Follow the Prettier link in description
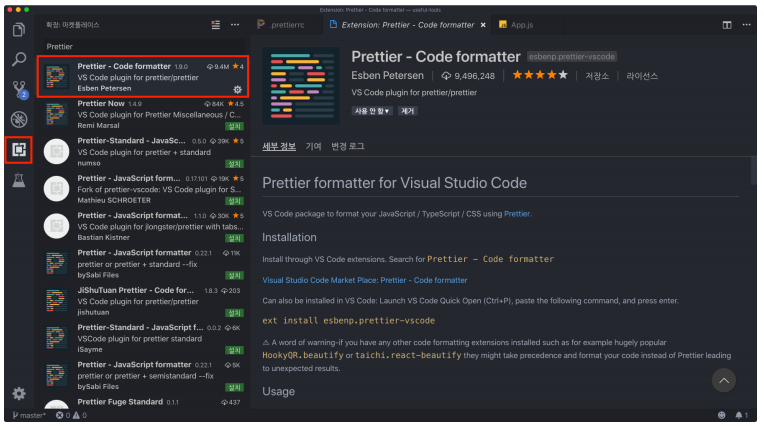Image resolution: width=764 pixels, height=430 pixels. point(516,214)
